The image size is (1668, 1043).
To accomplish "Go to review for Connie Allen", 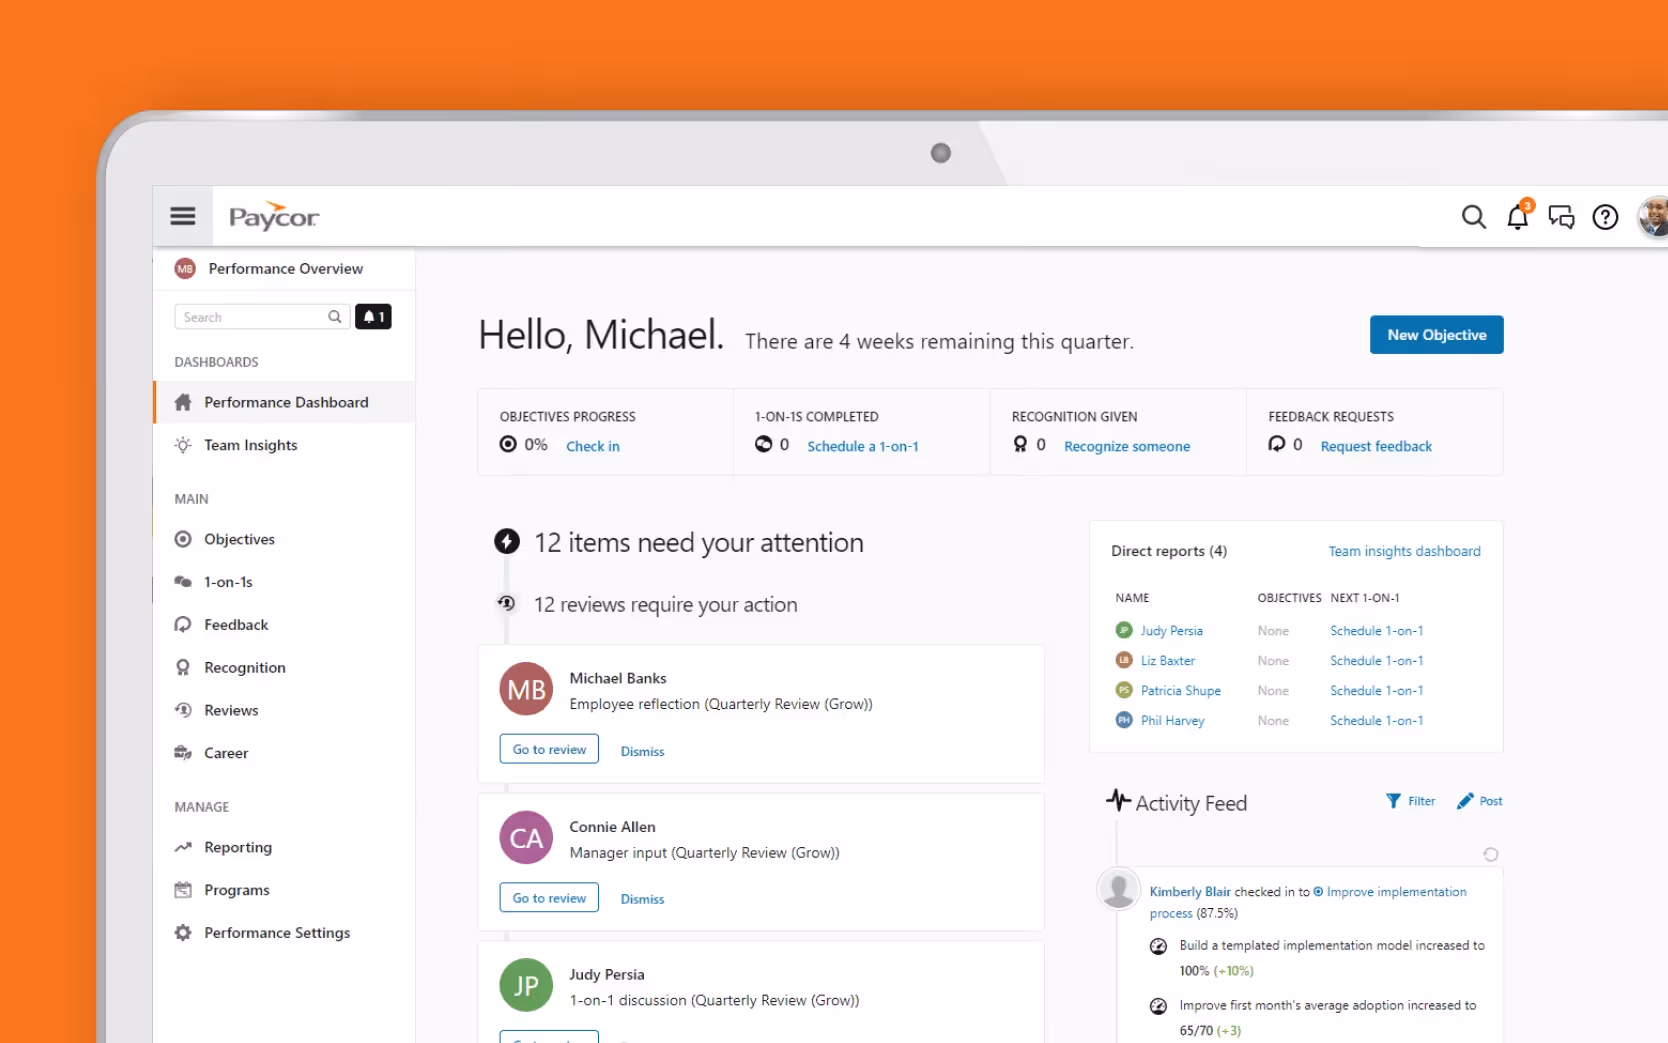I will [549, 898].
